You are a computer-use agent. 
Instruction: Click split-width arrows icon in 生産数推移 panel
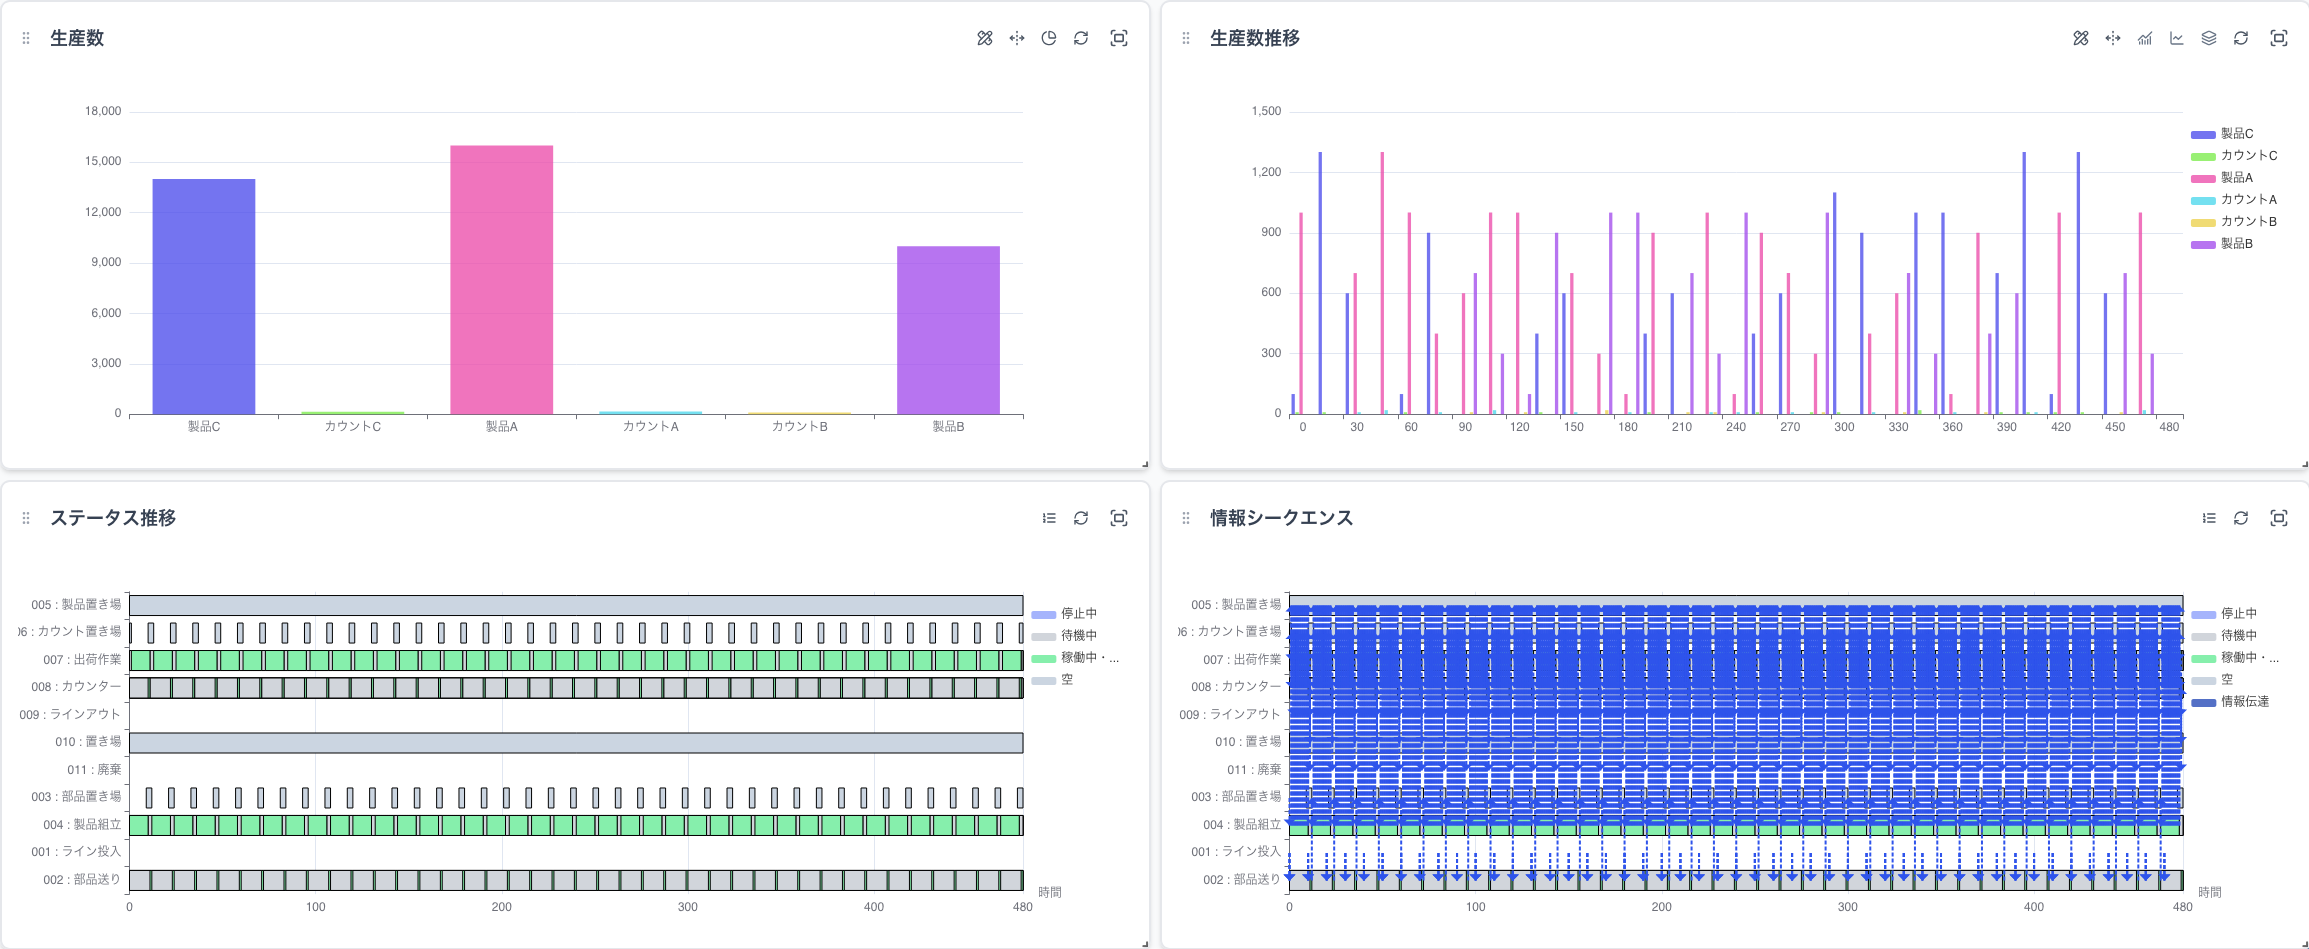tap(2113, 38)
